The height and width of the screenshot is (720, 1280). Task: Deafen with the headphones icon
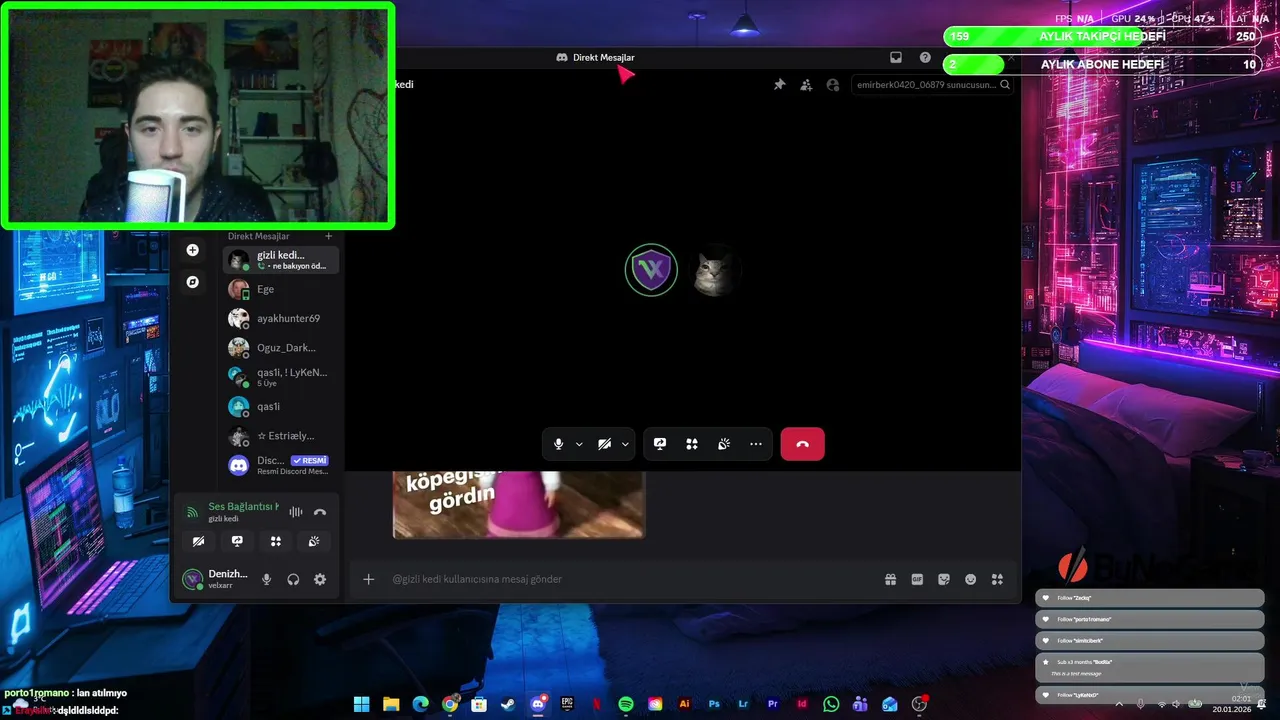coord(293,579)
